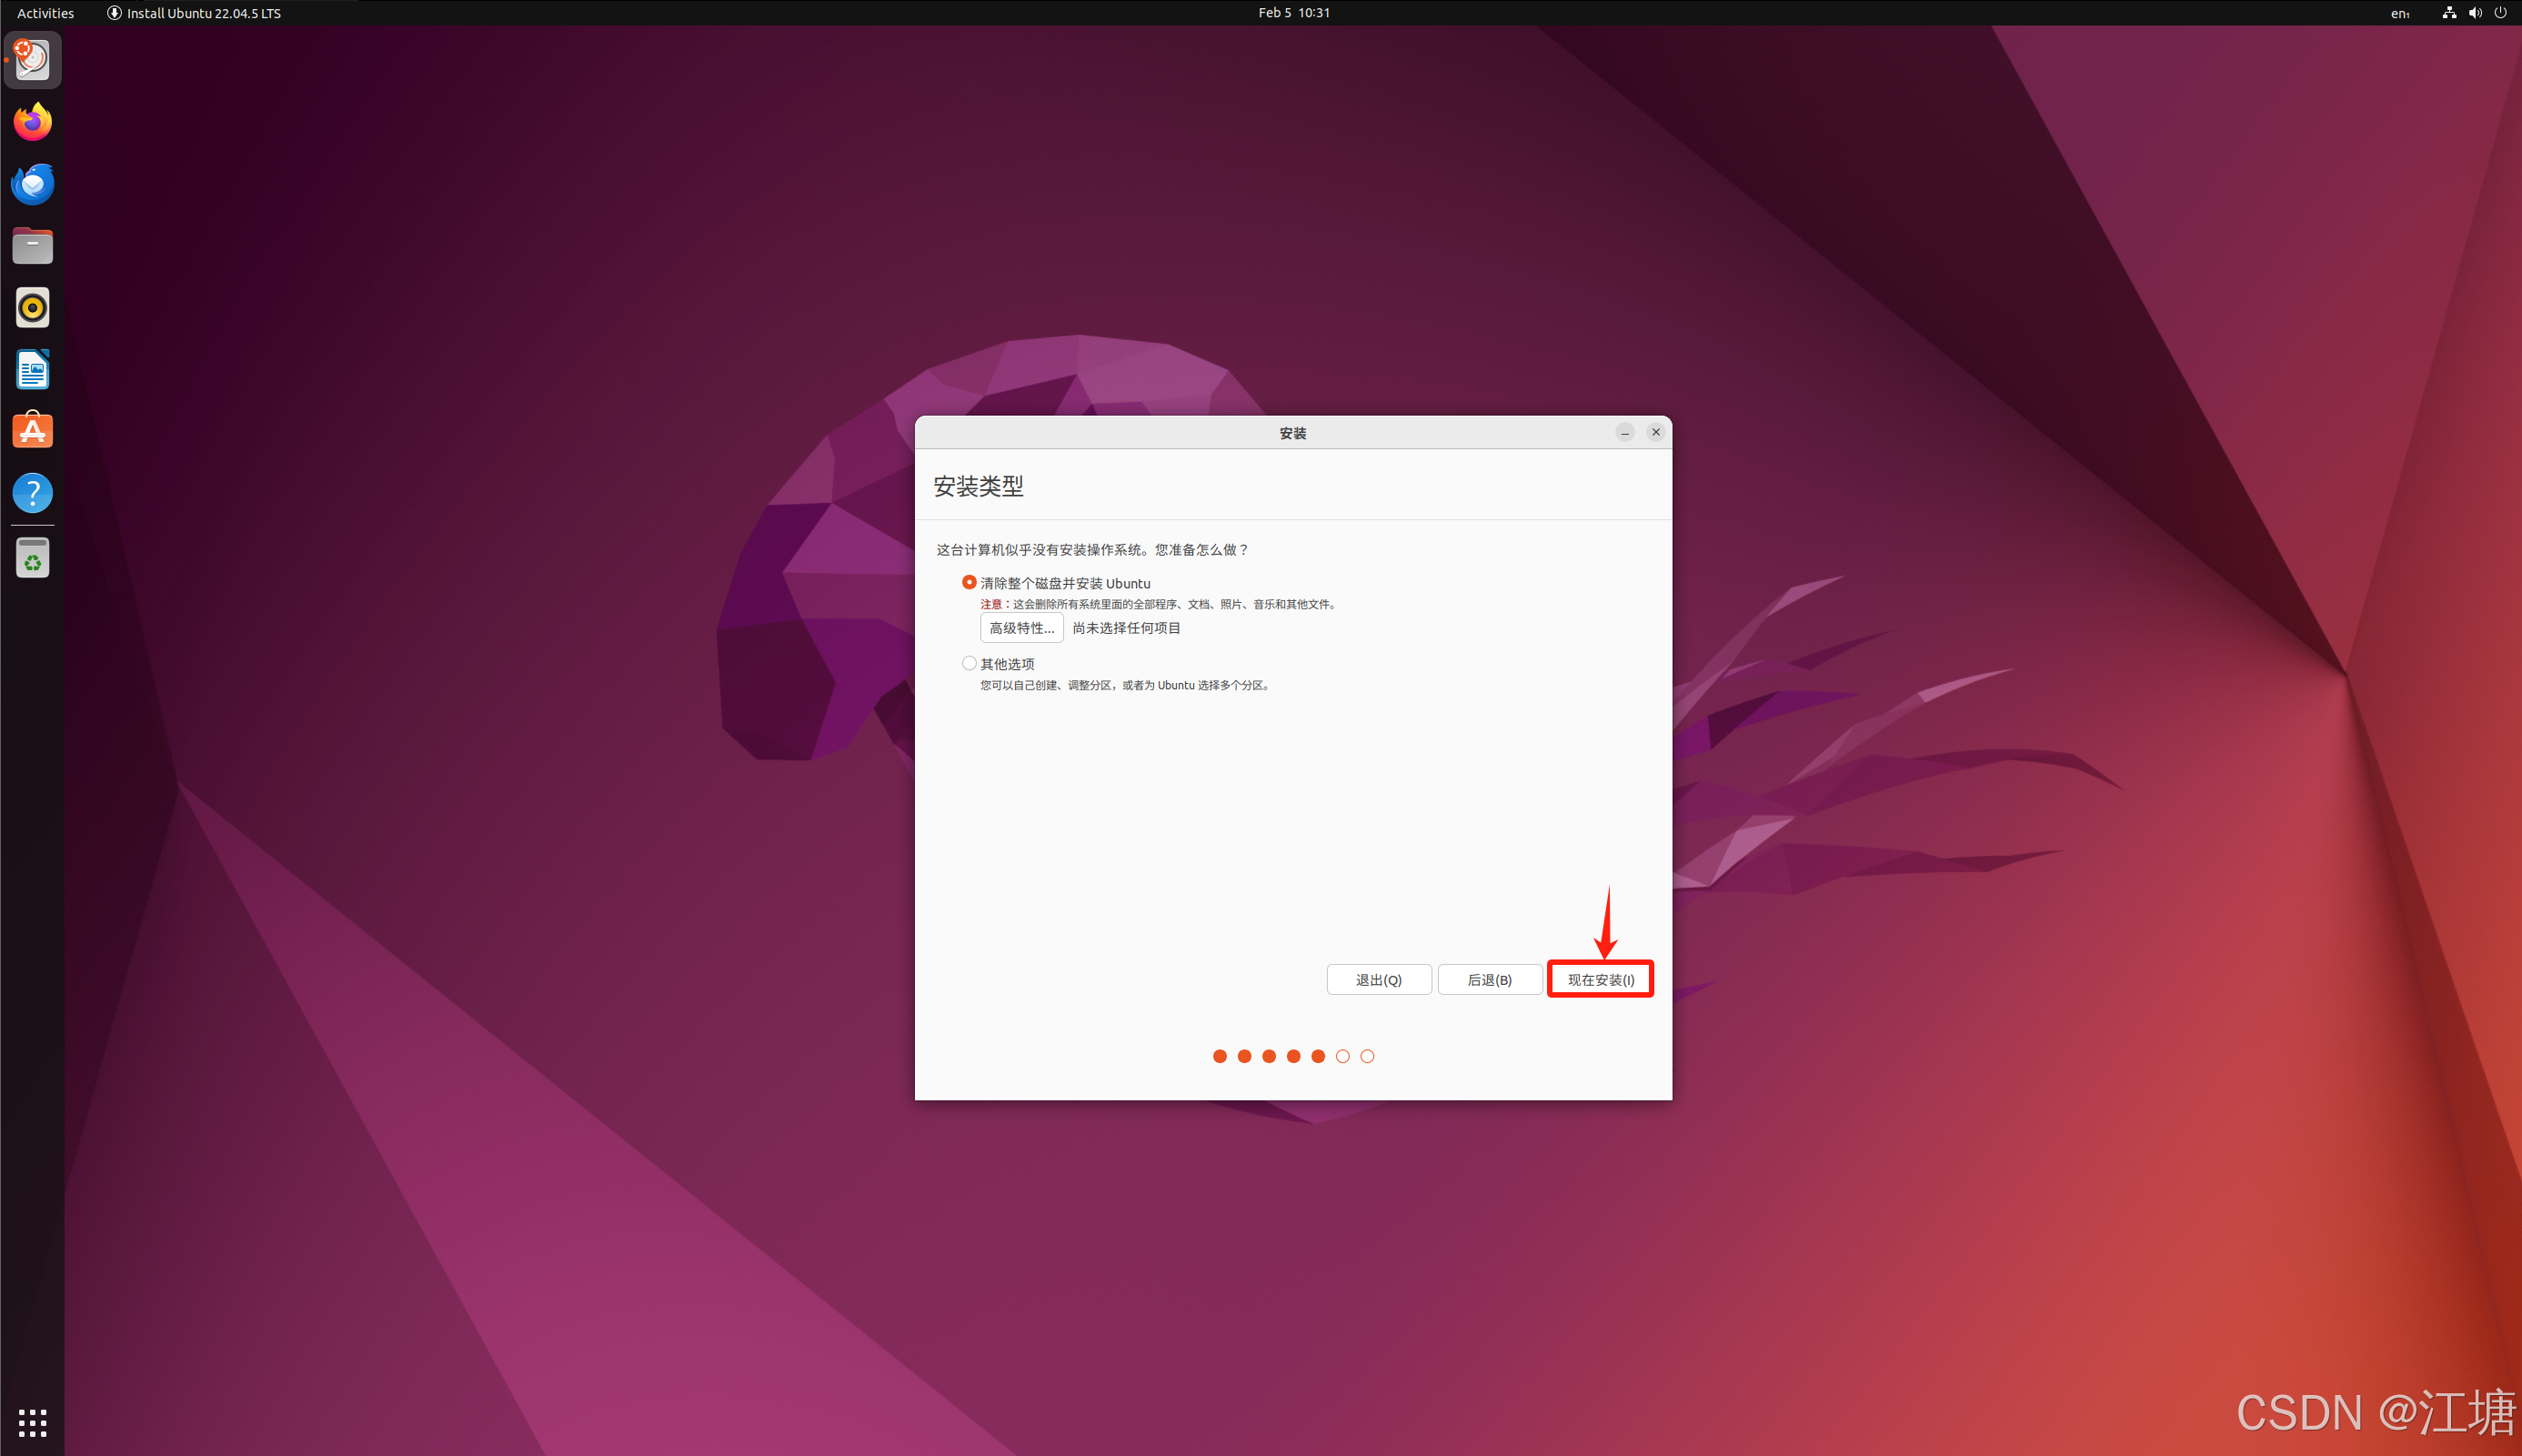
Task: Click the Ubuntu installer dock icon
Action: pos(32,60)
